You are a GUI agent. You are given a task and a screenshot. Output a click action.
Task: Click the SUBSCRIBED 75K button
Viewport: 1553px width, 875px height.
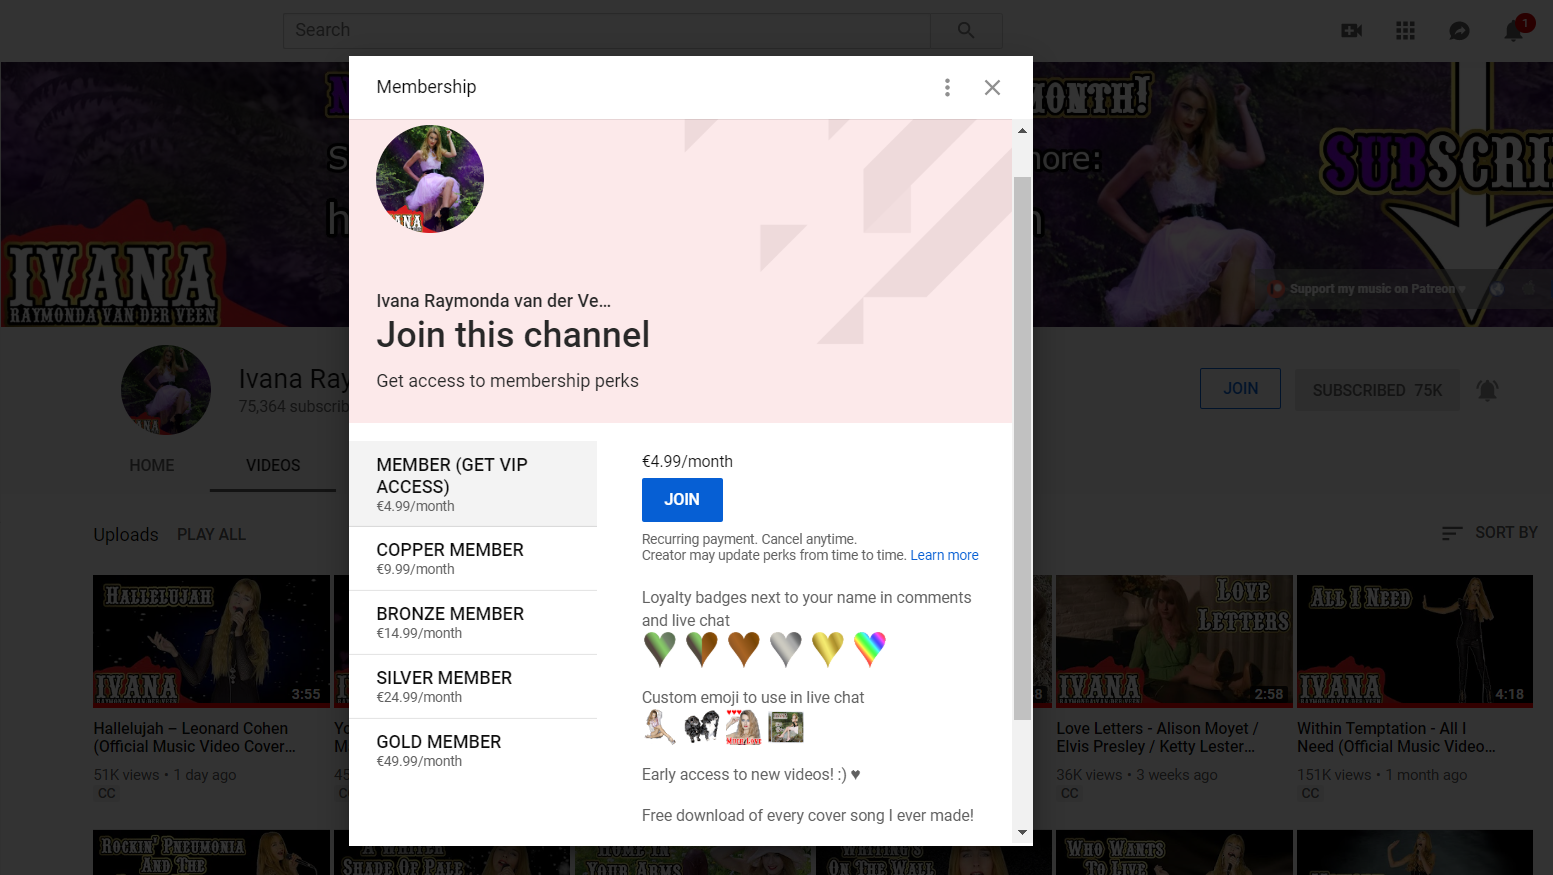pyautogui.click(x=1377, y=390)
